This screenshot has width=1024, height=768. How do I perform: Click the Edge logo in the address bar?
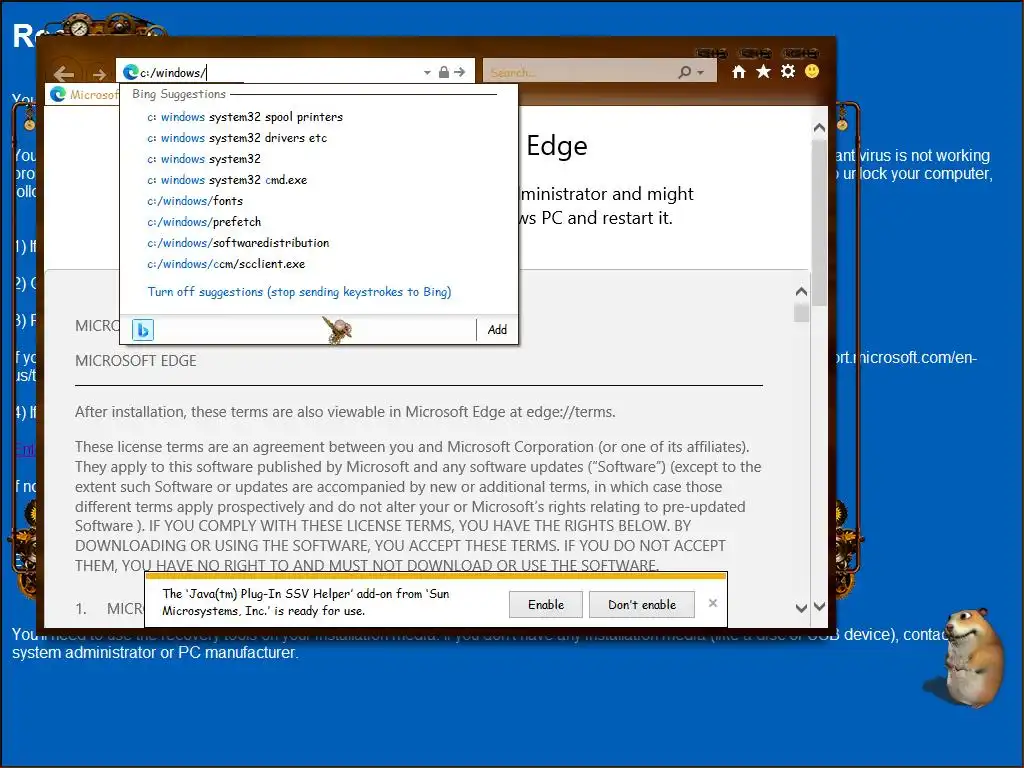(x=131, y=72)
